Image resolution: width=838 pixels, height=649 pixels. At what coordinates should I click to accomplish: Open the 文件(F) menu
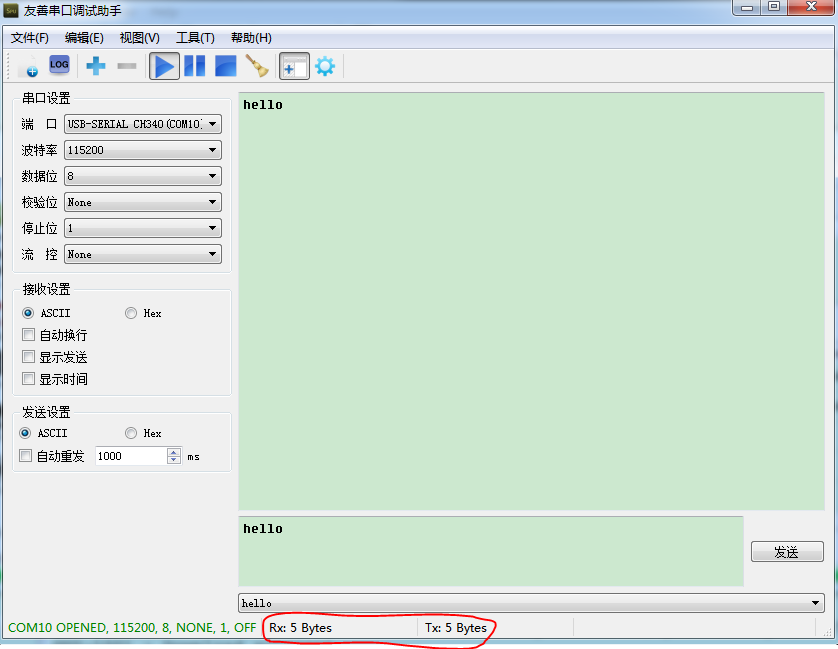[30, 38]
